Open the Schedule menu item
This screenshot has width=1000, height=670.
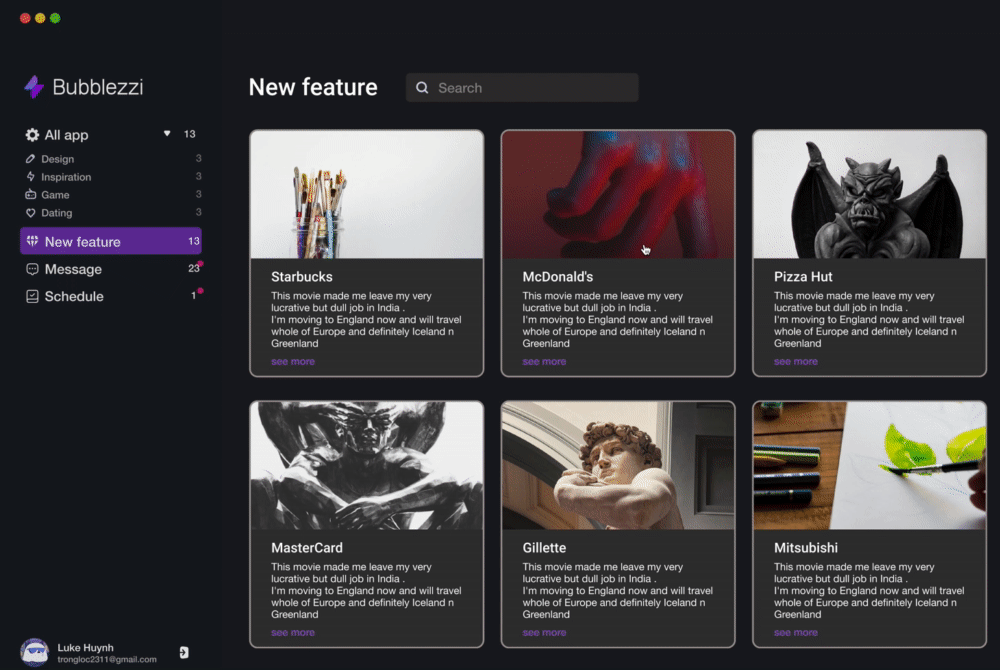(74, 296)
